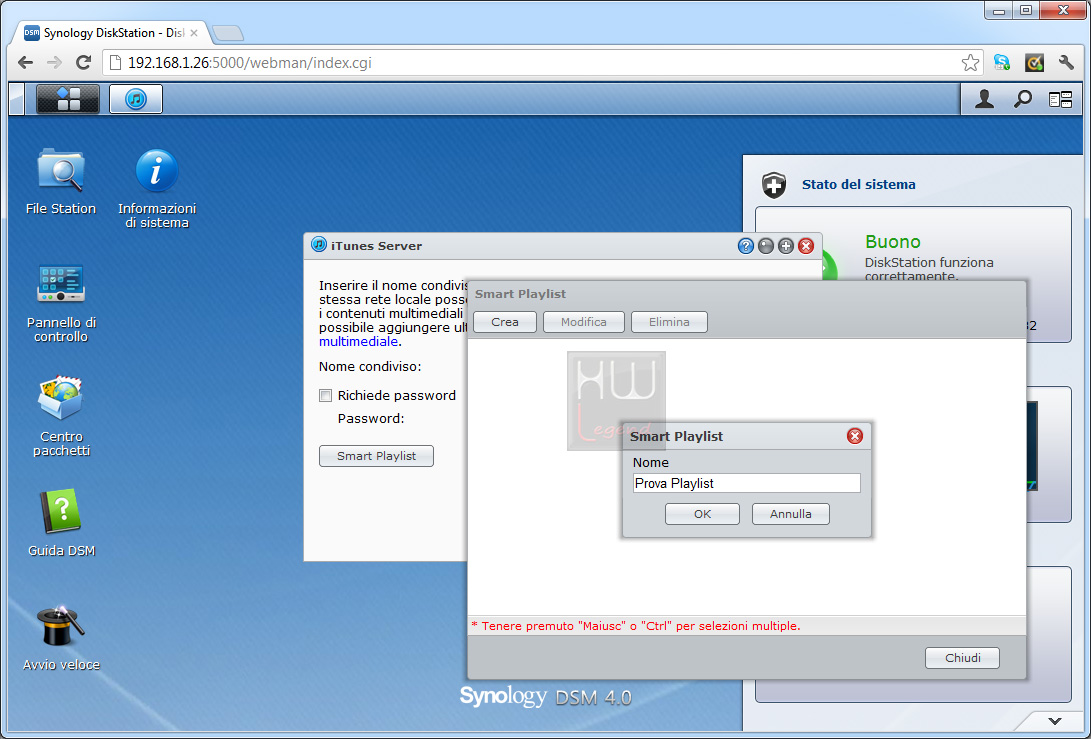The height and width of the screenshot is (739, 1091).
Task: Click the Buono status text
Action: [893, 241]
